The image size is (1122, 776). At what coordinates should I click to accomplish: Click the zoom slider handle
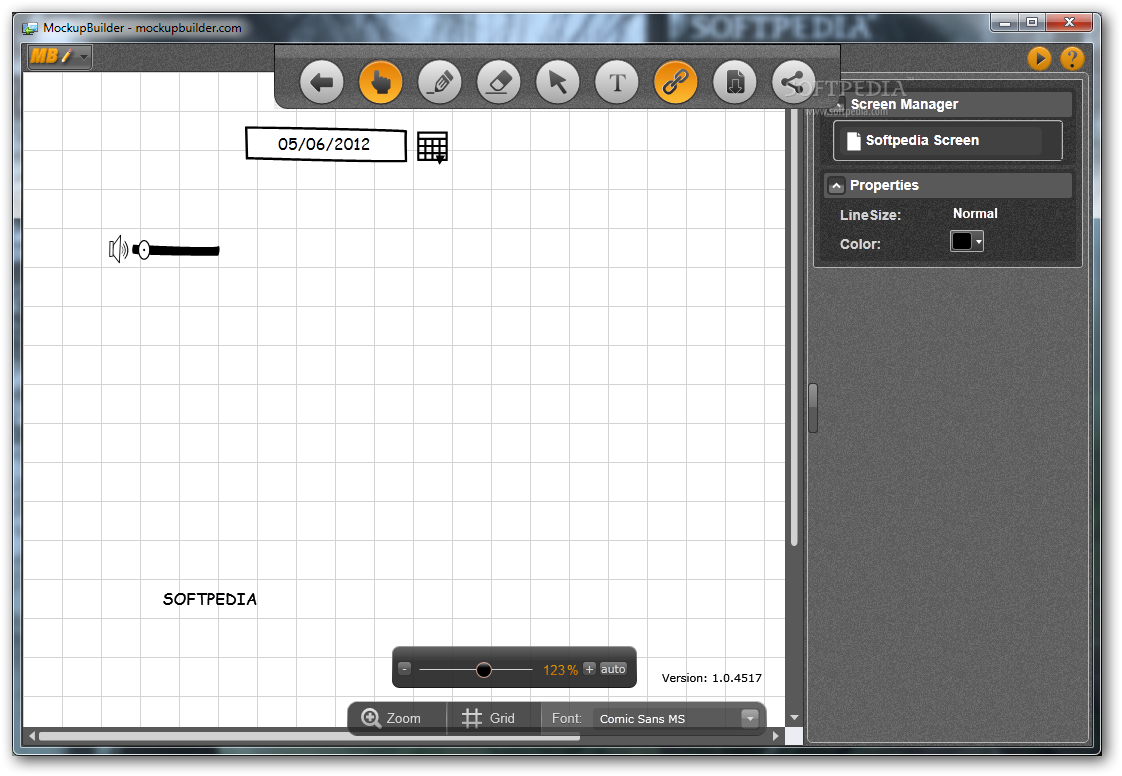coord(484,670)
